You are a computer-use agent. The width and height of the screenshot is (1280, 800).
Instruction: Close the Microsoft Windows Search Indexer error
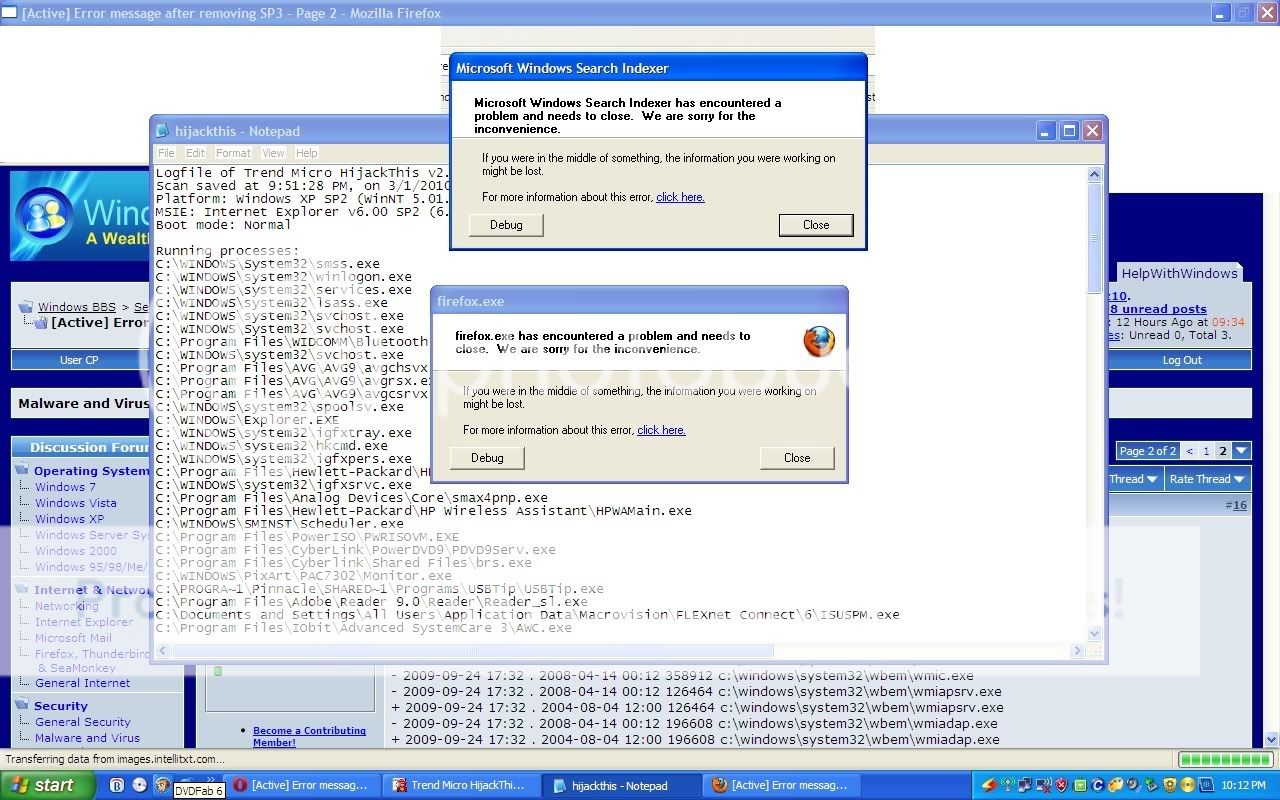[816, 225]
